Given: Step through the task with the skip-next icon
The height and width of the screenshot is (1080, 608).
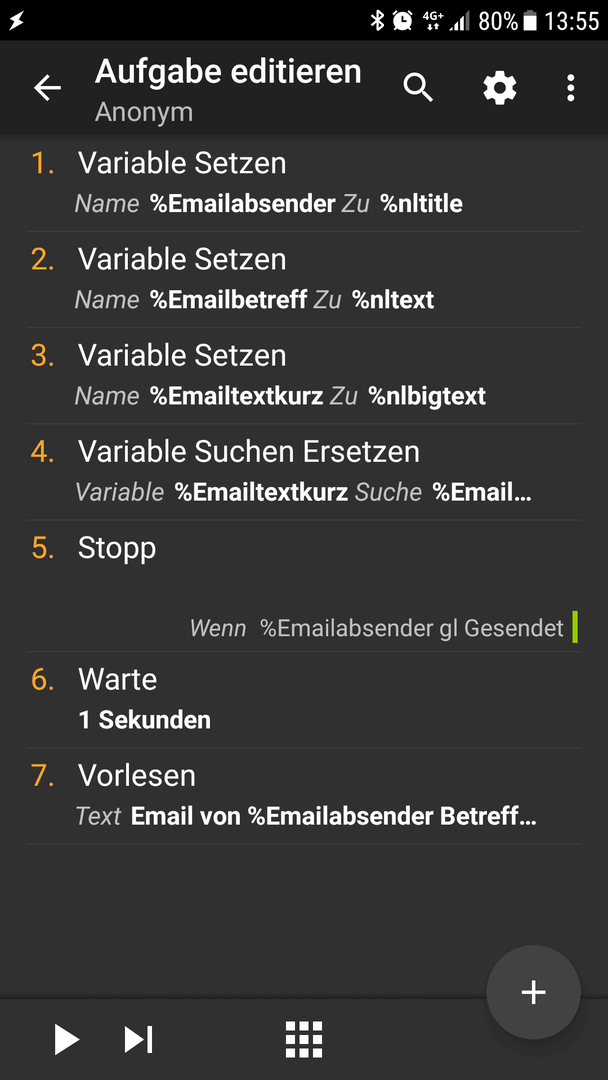Looking at the screenshot, I should tap(138, 1039).
